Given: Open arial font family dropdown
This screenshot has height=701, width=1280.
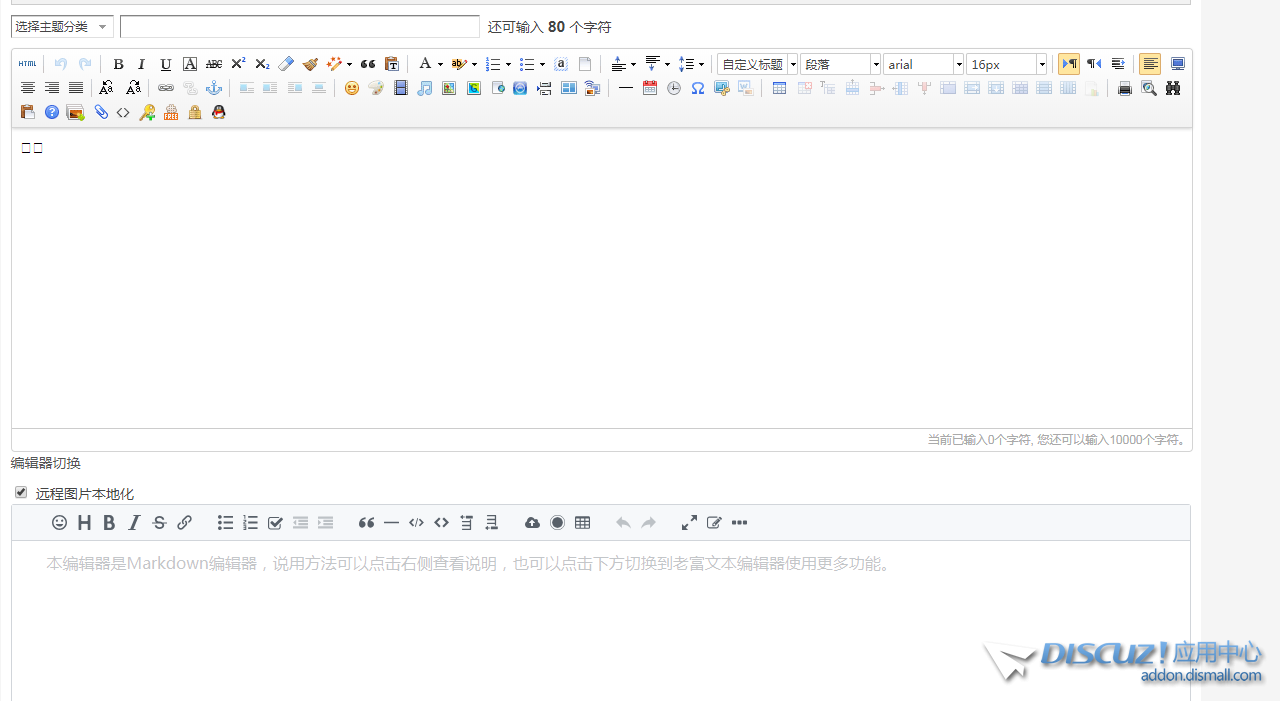Looking at the screenshot, I should (x=924, y=64).
